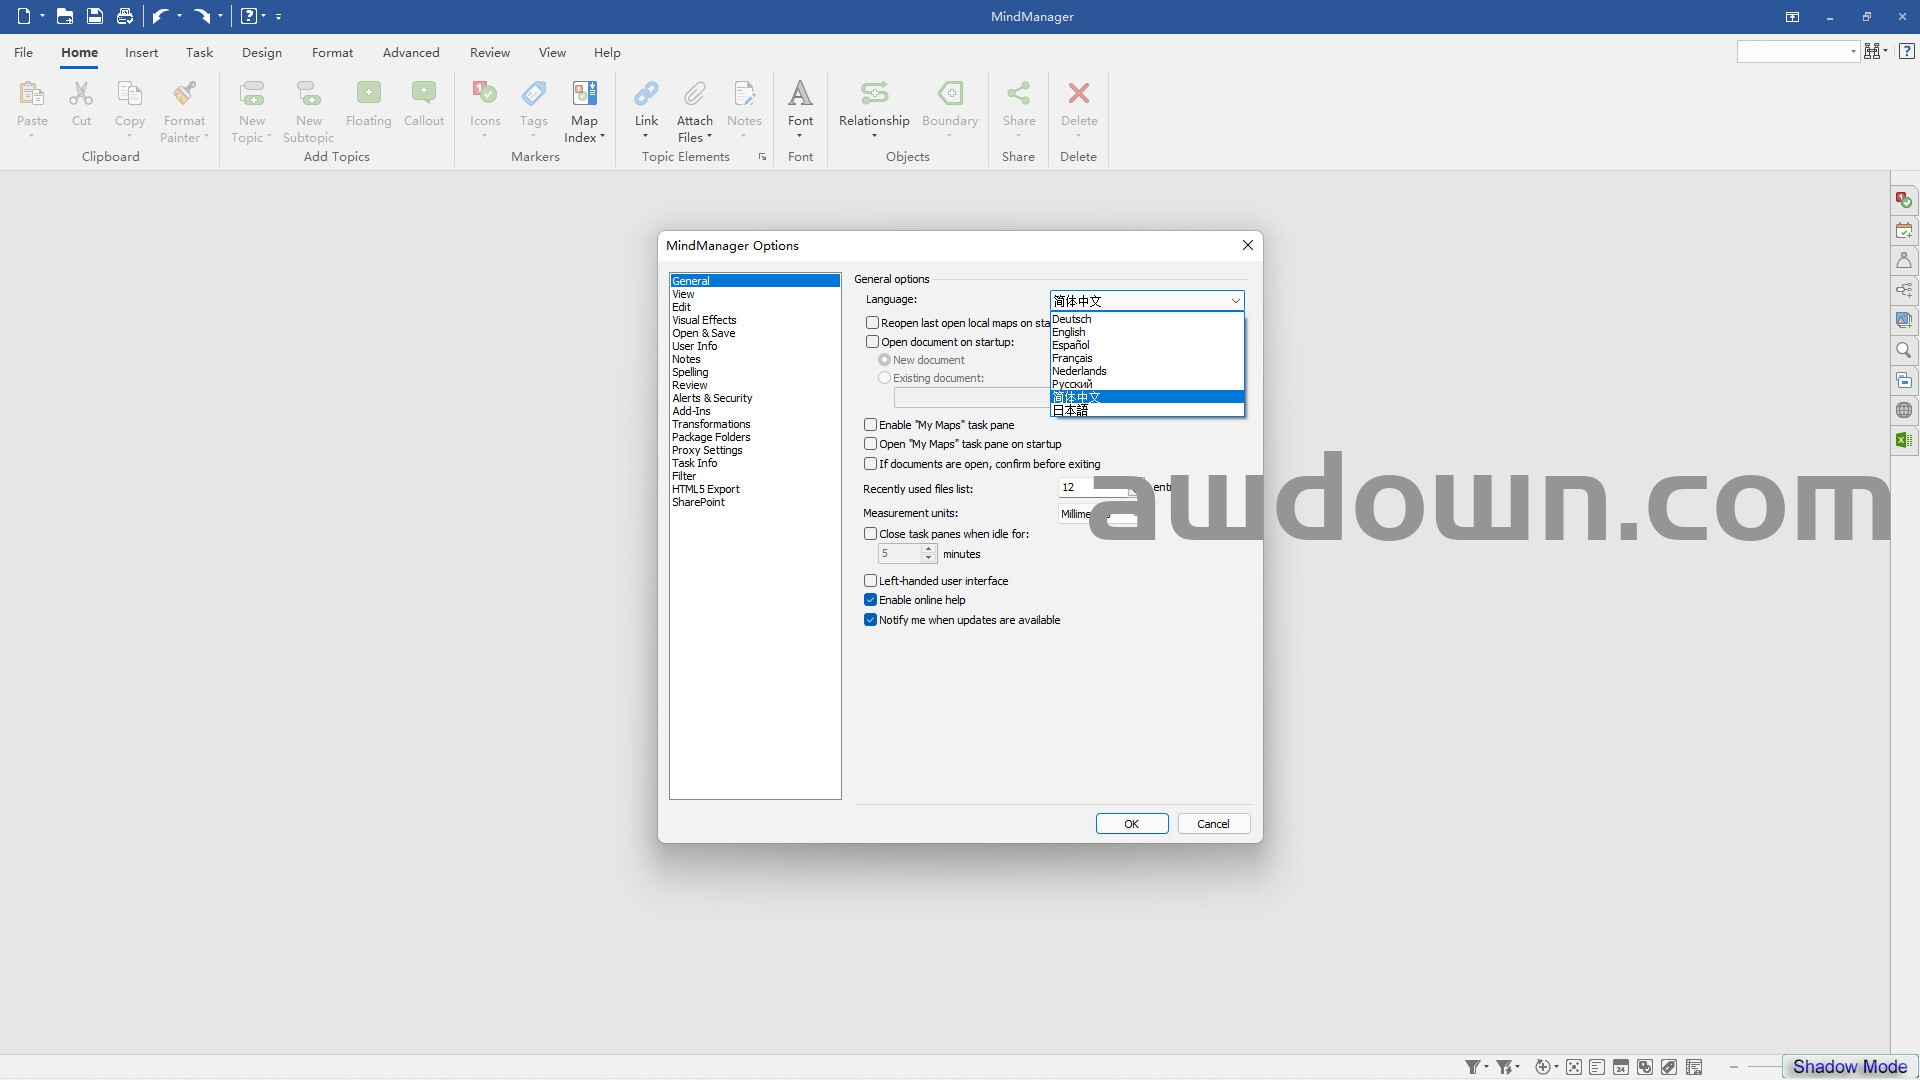The height and width of the screenshot is (1080, 1920).
Task: Select Visual Effects in the options category list
Action: coord(704,320)
